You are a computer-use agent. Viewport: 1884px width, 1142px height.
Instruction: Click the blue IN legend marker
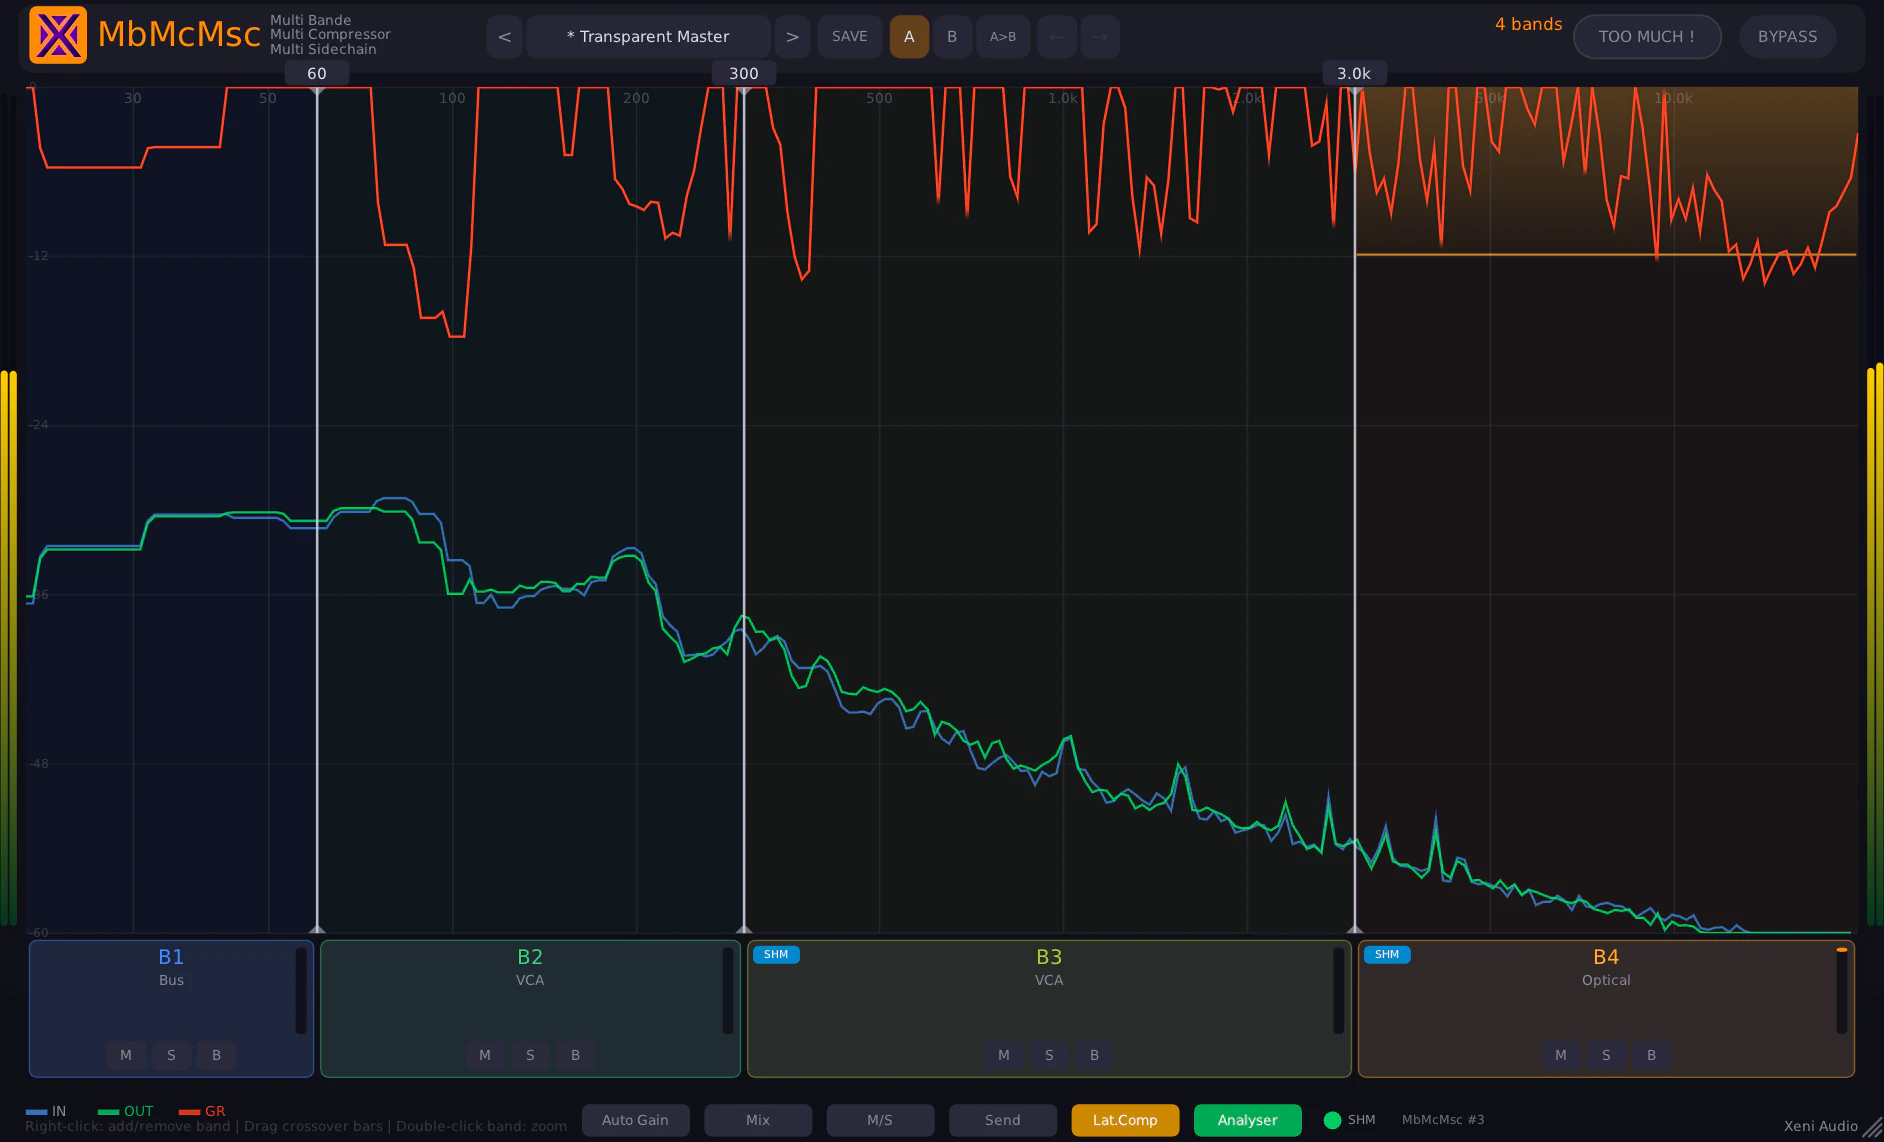coord(35,1110)
